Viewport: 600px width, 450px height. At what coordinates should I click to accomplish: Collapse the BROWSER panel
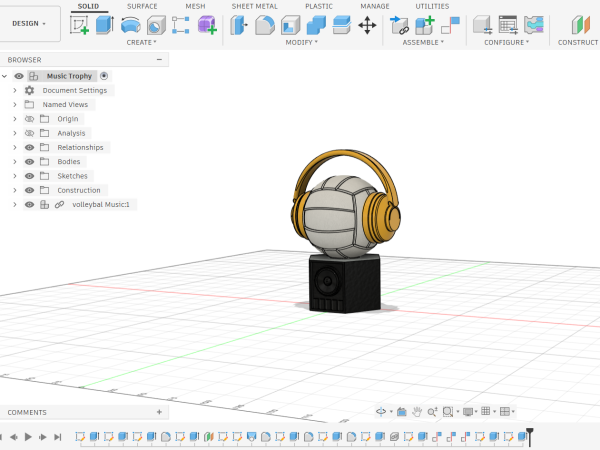pyautogui.click(x=159, y=60)
